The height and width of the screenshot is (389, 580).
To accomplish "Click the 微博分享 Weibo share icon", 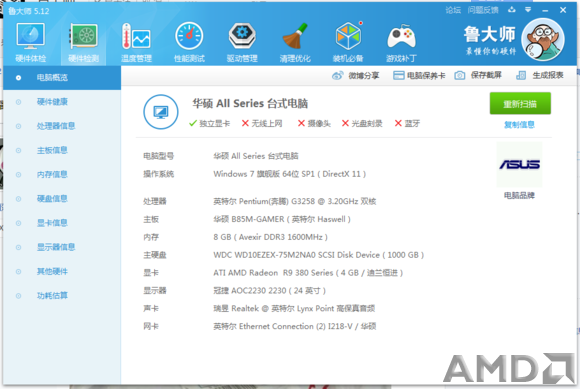I will click(337, 76).
